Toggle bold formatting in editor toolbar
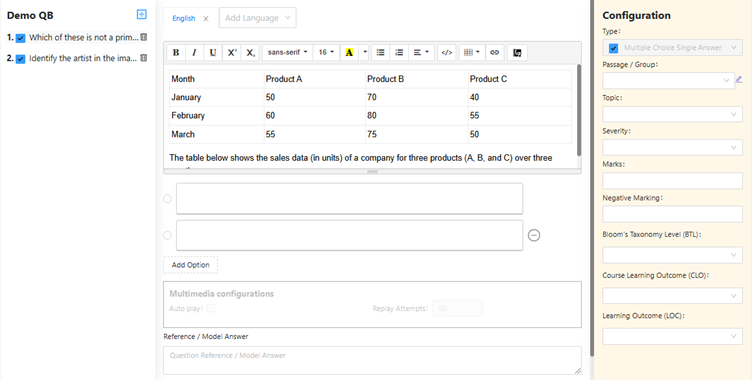Screen dimensions: 752x380 point(176,53)
